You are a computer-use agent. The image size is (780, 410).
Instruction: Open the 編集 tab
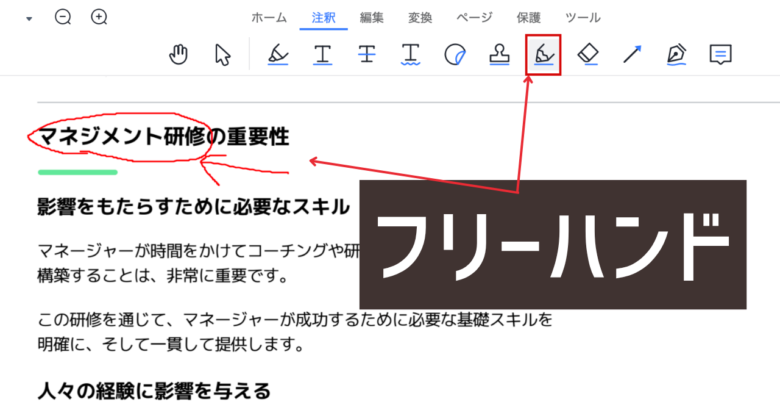click(x=371, y=17)
